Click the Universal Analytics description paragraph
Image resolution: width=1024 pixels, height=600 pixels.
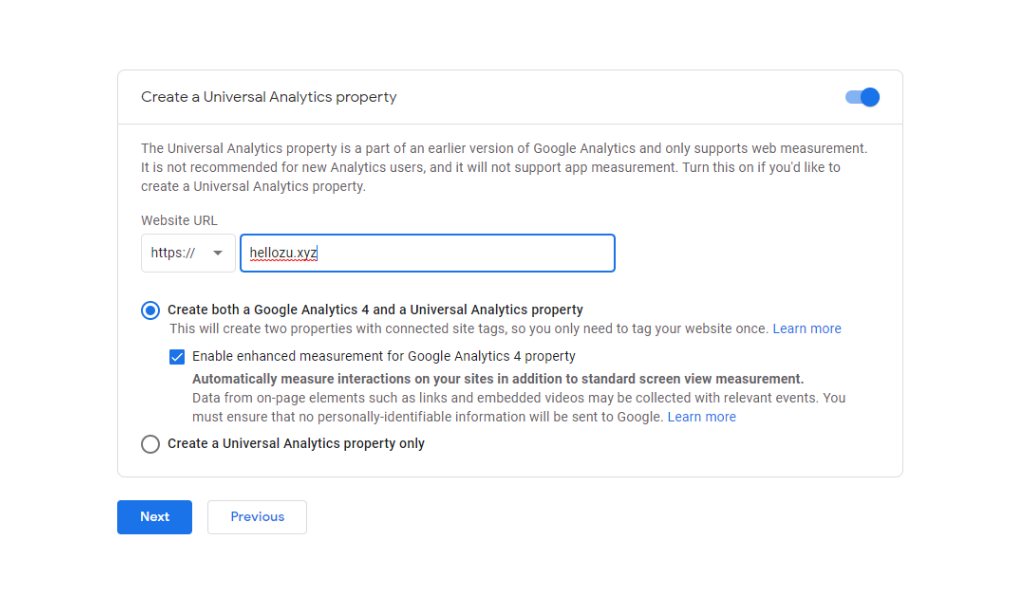[504, 167]
